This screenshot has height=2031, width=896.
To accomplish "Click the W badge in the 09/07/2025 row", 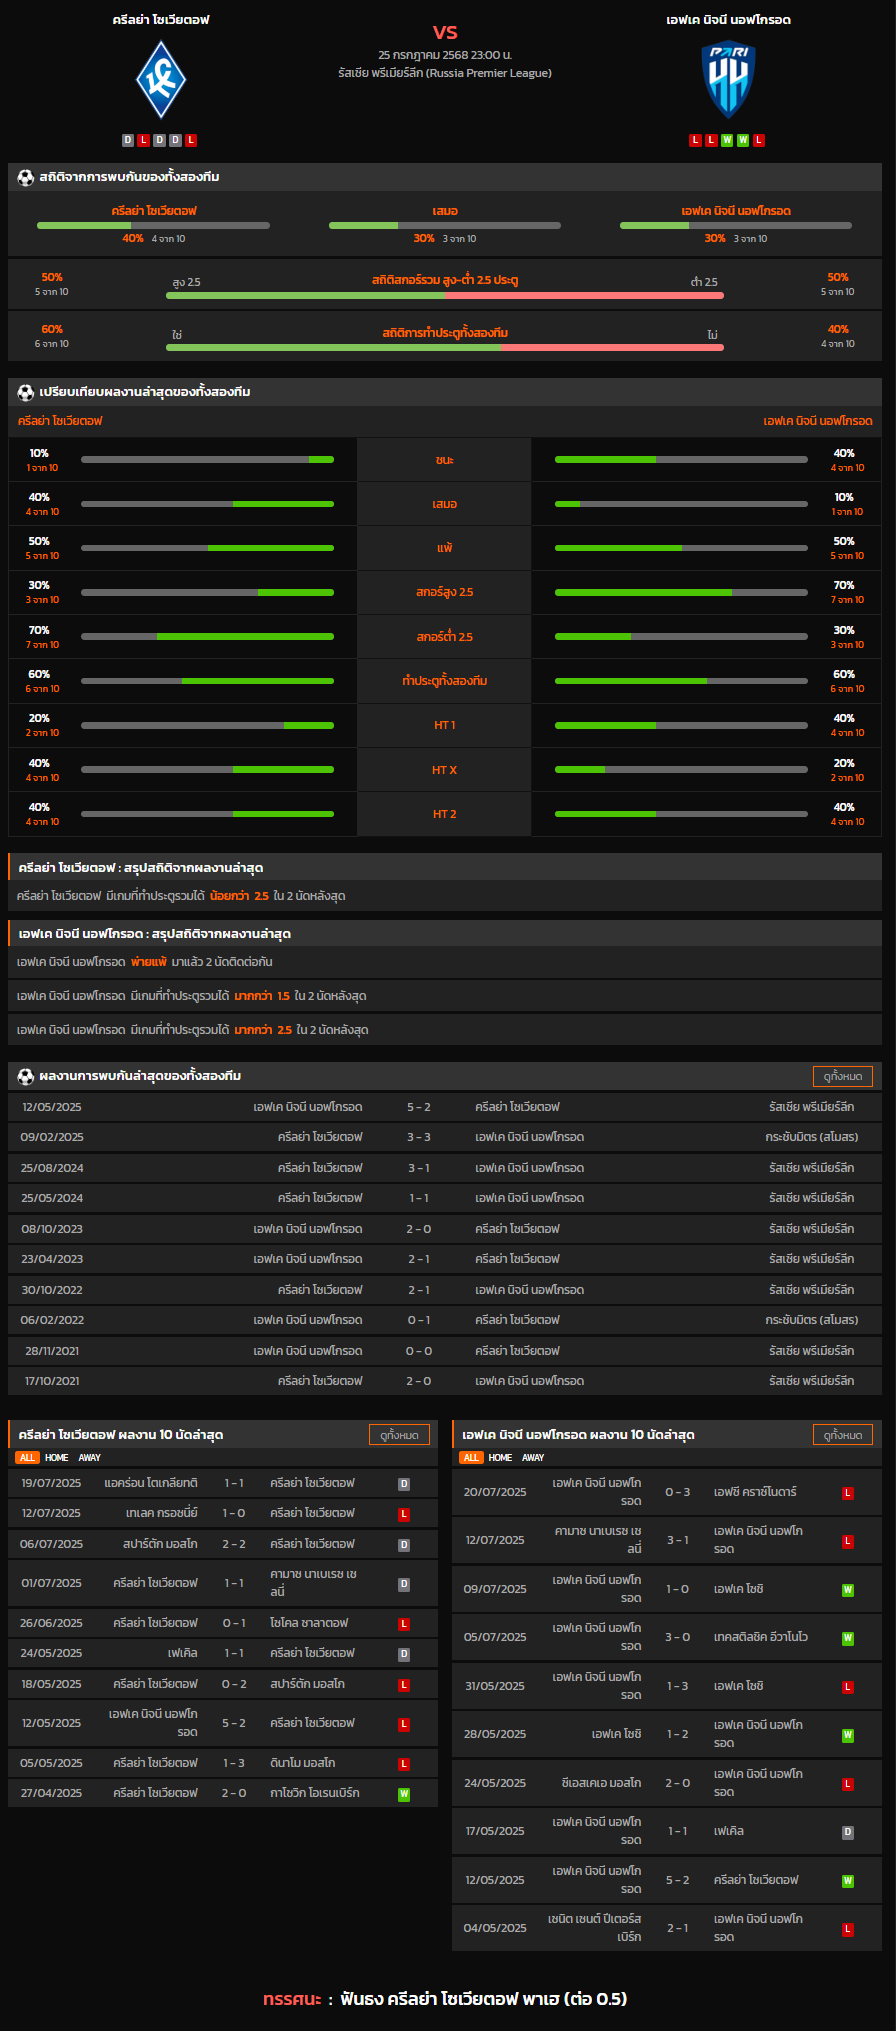I will tap(848, 1590).
